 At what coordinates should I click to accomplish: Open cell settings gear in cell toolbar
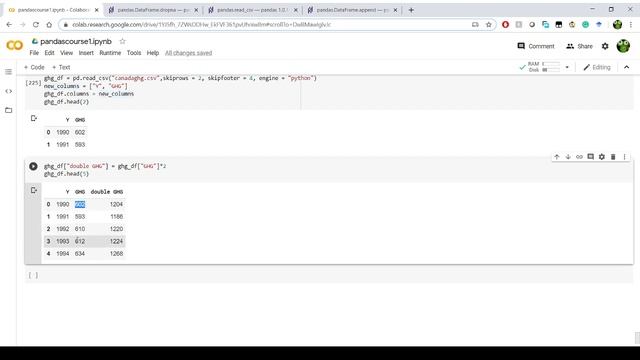pyautogui.click(x=602, y=157)
